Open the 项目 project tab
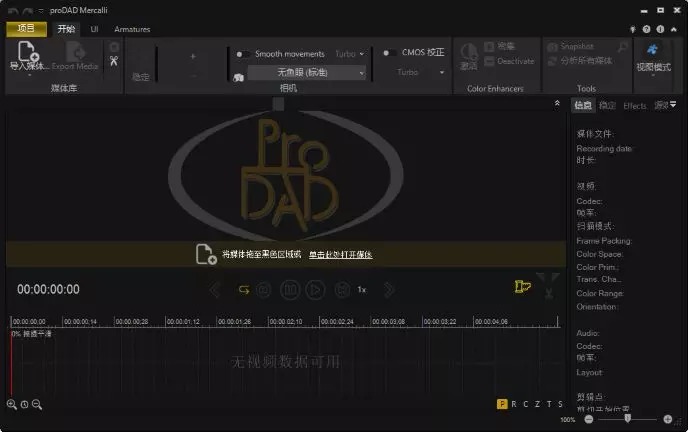Viewport: 688px width, 432px height. tap(26, 29)
